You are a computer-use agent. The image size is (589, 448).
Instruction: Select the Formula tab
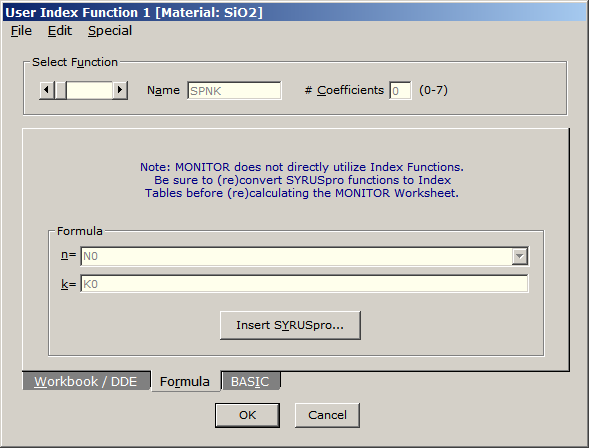(185, 382)
